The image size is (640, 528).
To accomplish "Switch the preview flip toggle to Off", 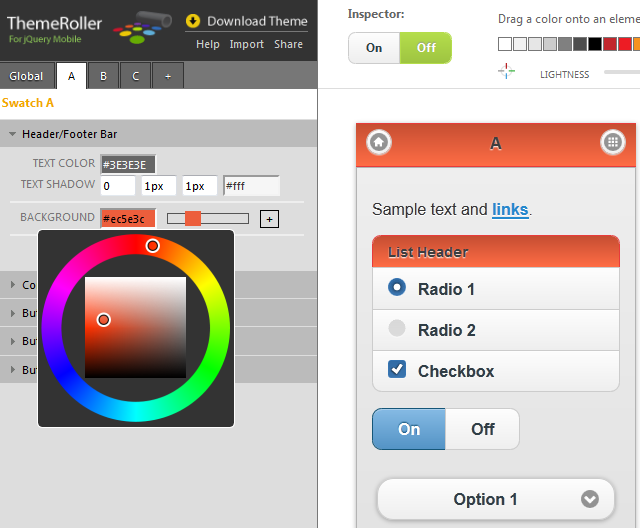I will (483, 429).
